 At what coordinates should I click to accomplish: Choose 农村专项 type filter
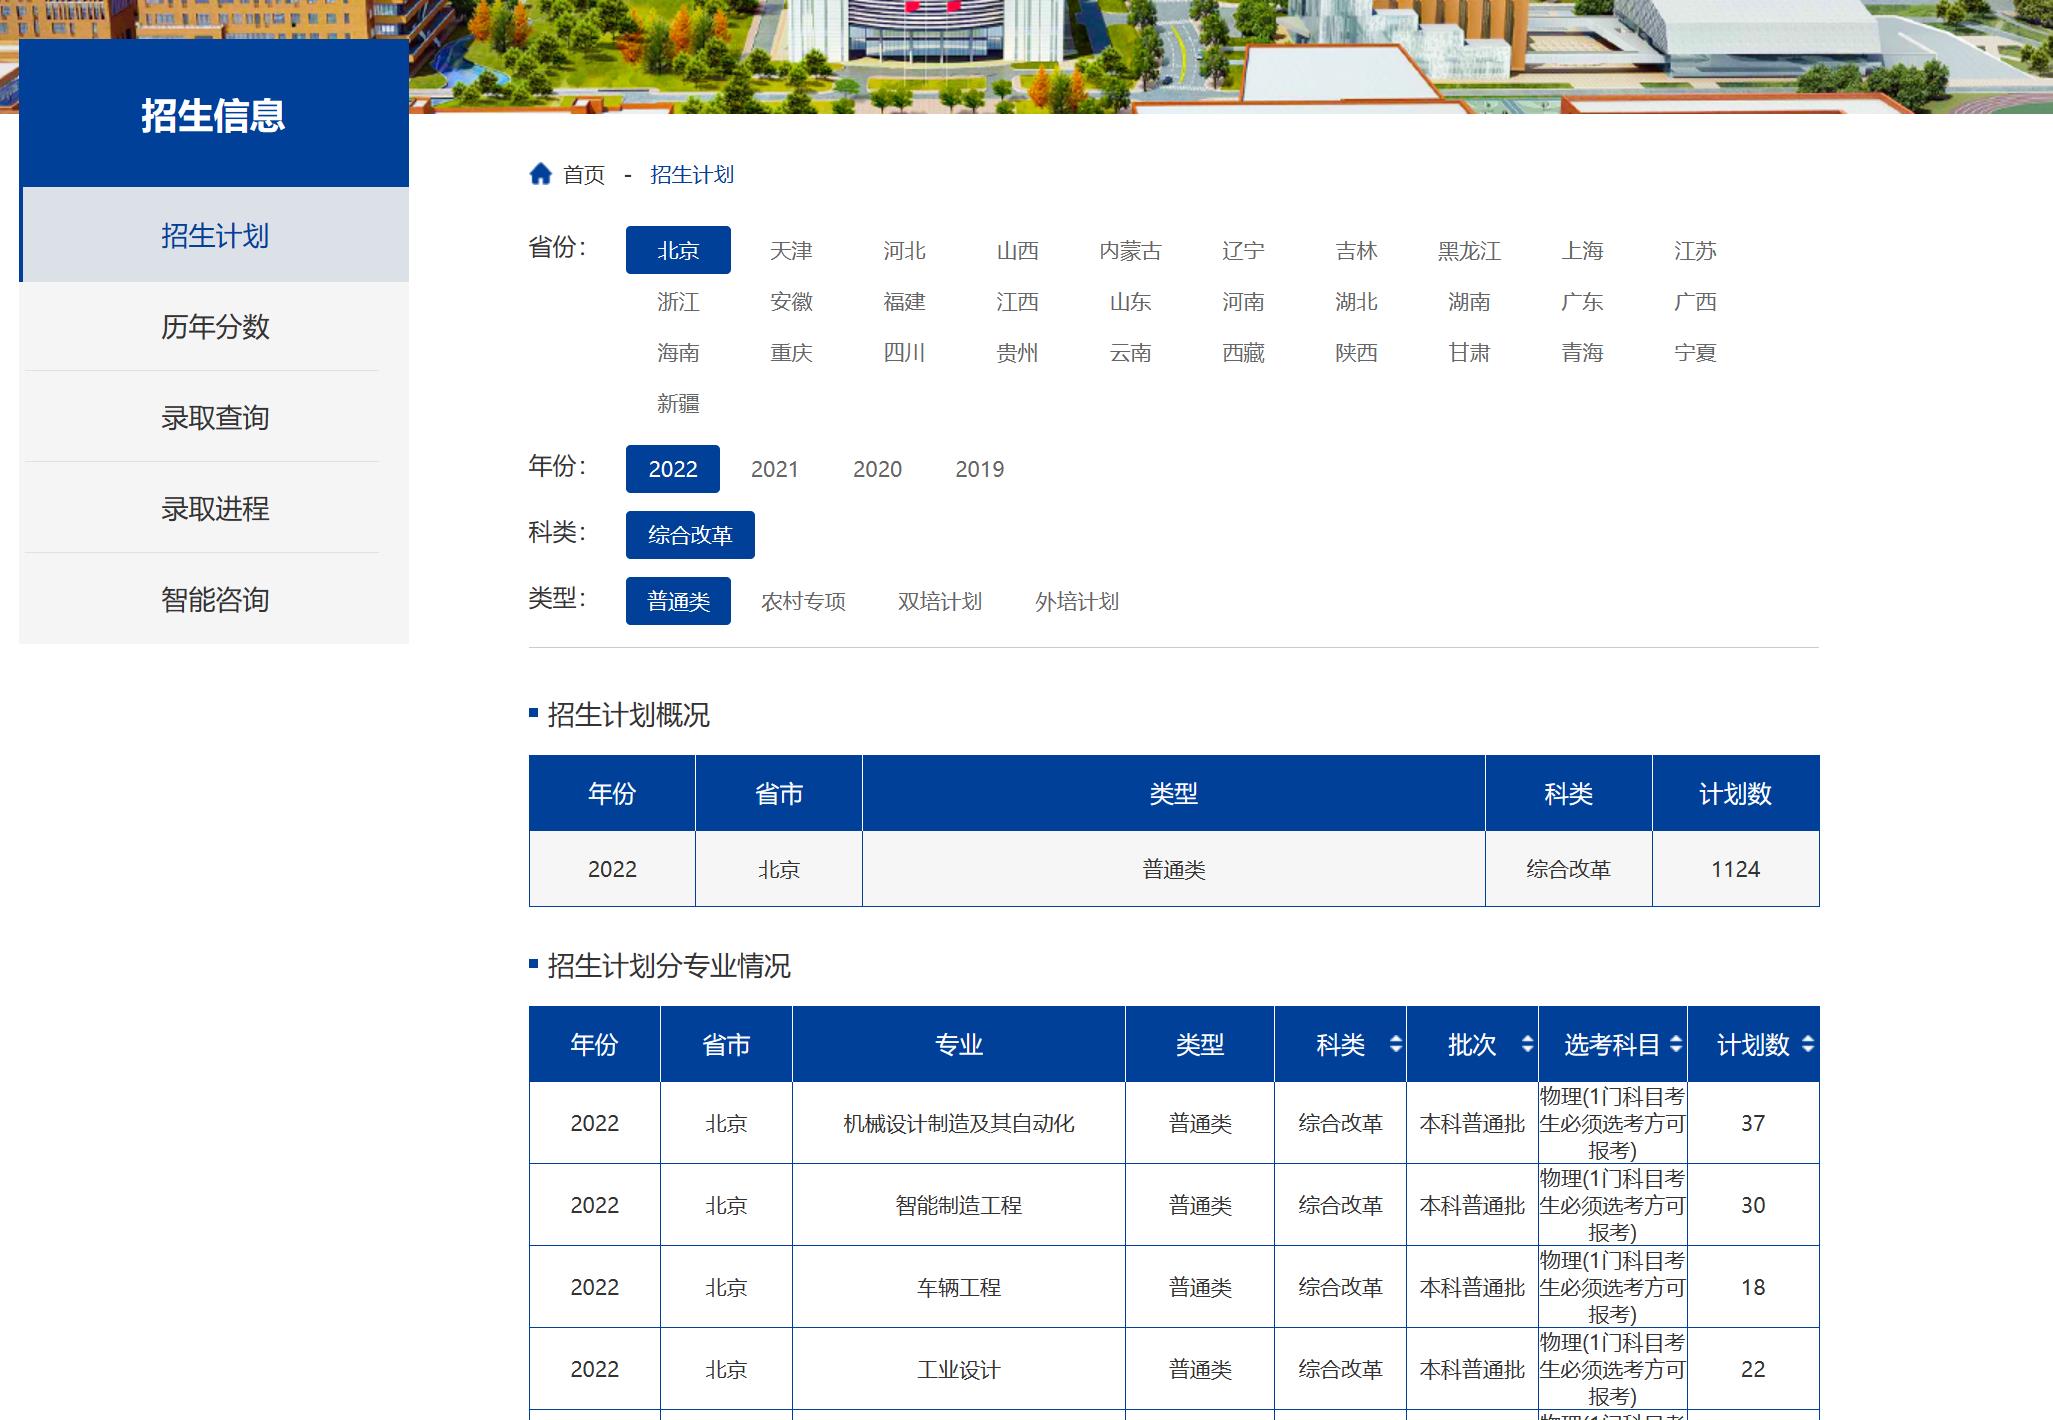click(x=803, y=601)
